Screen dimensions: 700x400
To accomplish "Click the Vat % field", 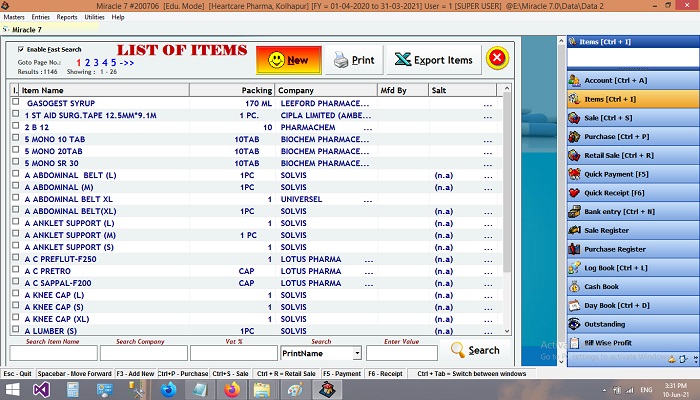I will point(234,353).
